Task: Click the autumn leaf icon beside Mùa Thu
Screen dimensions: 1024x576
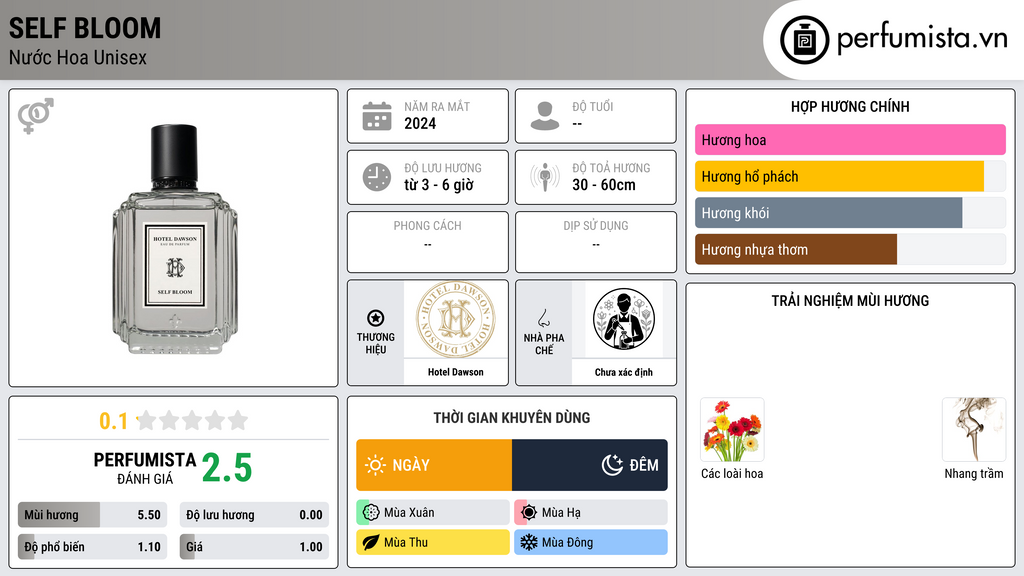Action: click(x=371, y=542)
